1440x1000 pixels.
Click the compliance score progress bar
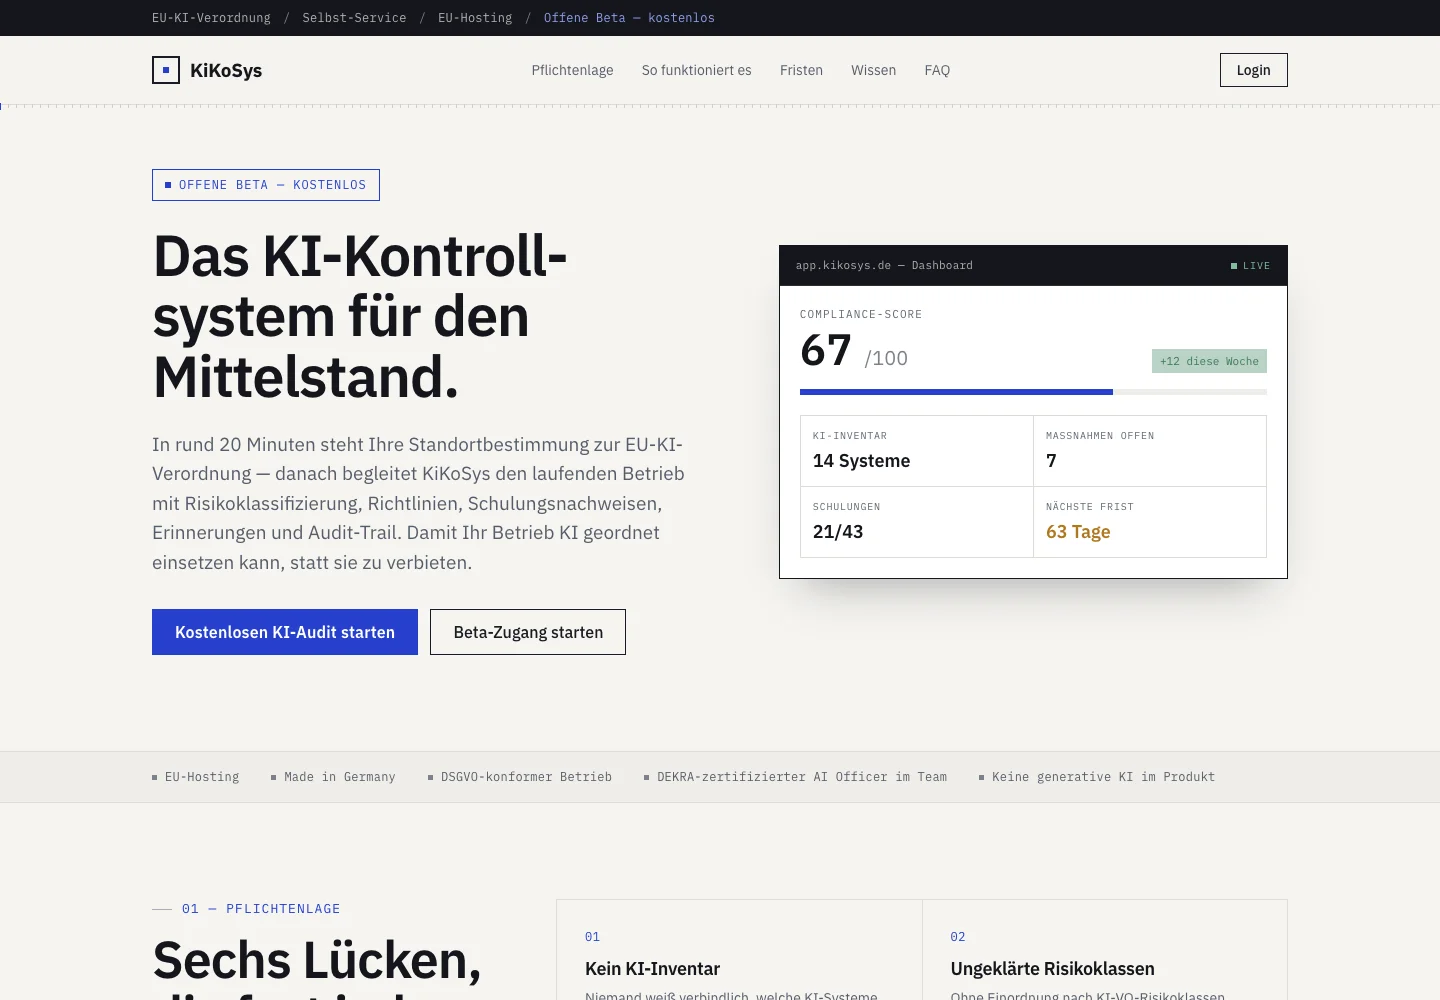[x=1033, y=392]
